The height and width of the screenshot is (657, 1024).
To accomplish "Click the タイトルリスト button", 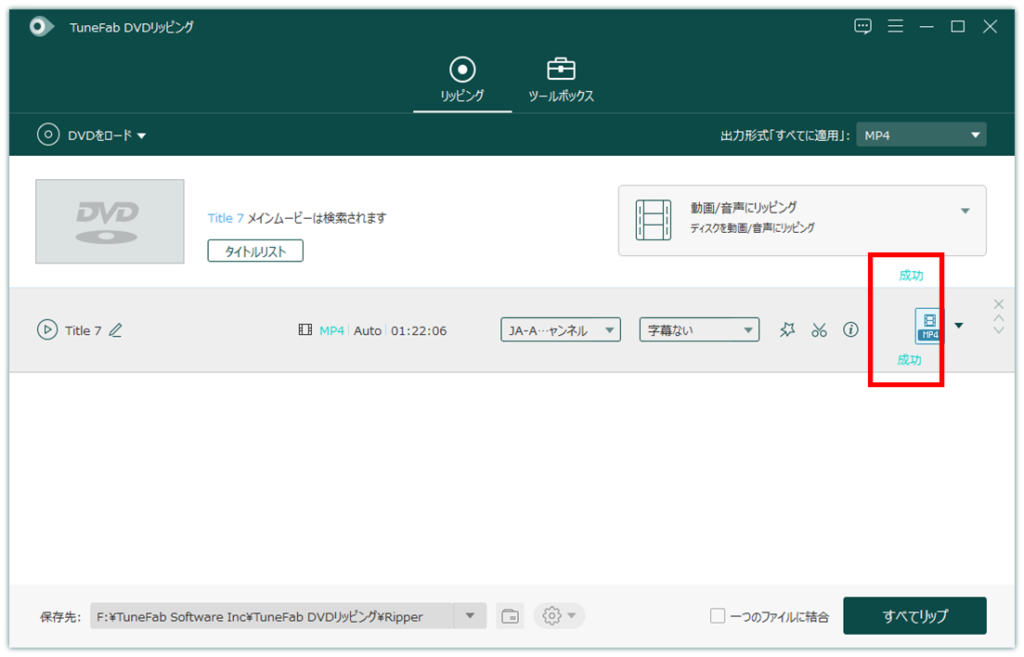I will 255,251.
